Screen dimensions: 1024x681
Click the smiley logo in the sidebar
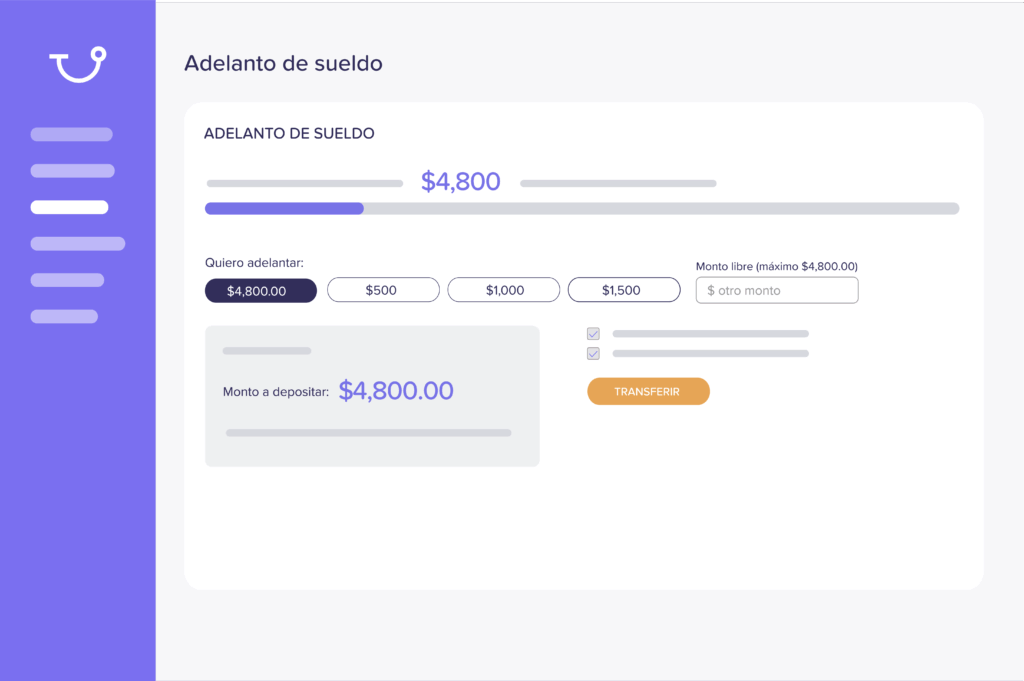point(78,64)
